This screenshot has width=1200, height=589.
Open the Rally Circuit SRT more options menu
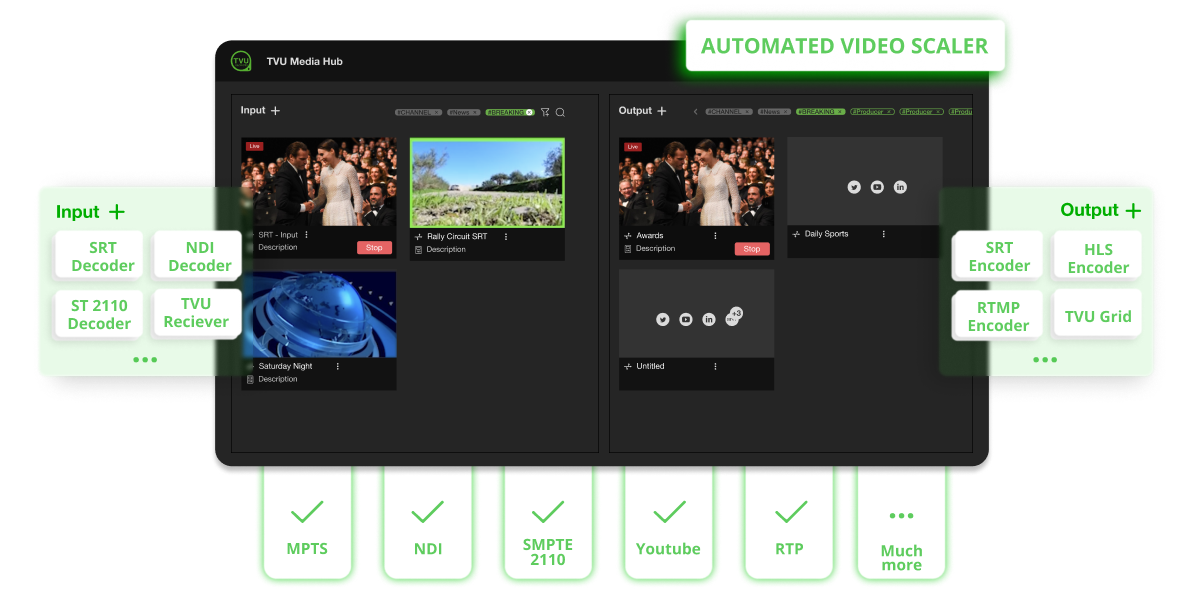[506, 237]
